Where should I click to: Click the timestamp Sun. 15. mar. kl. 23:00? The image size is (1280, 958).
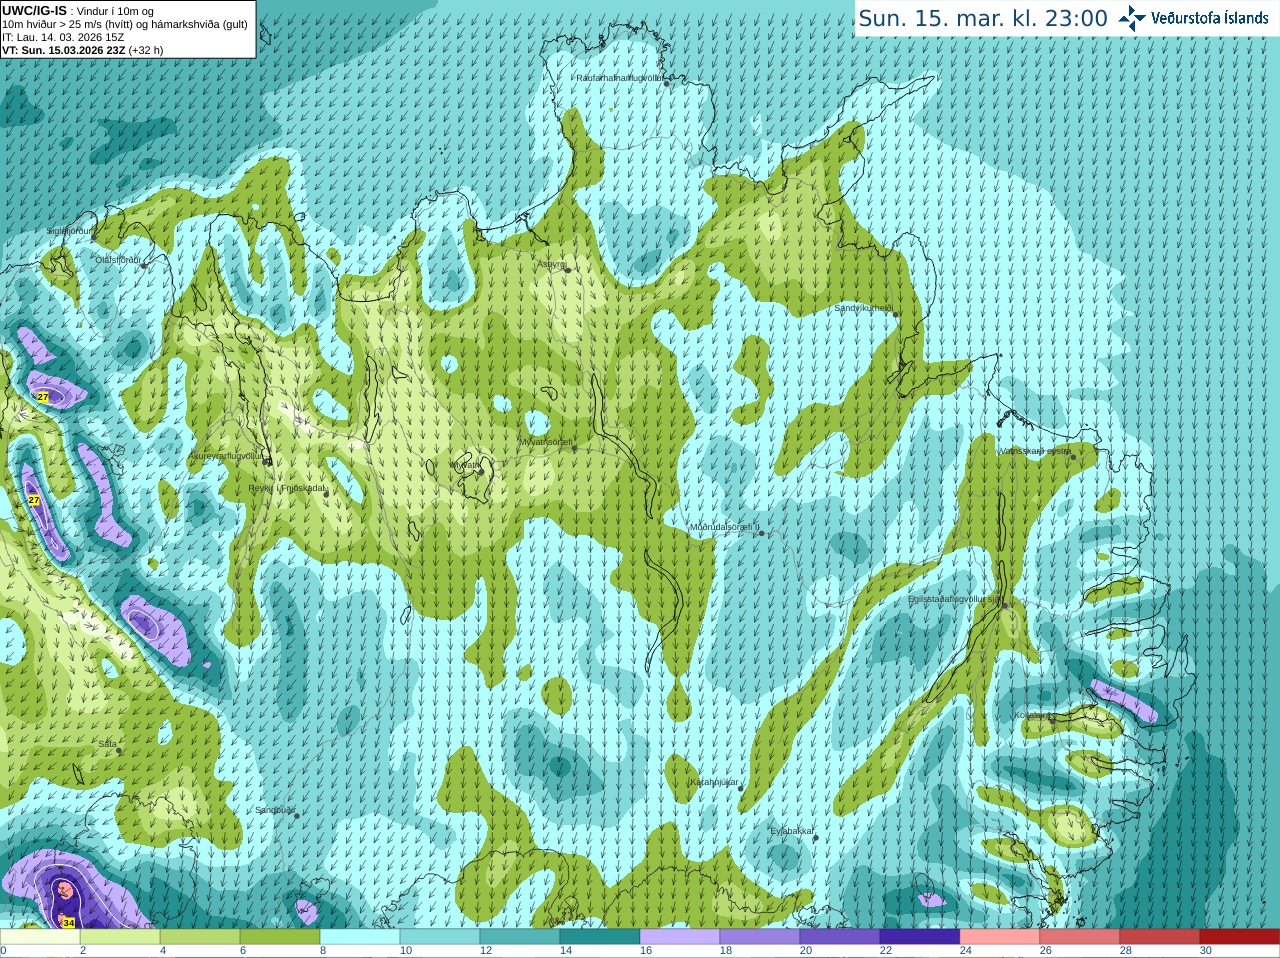(x=983, y=18)
